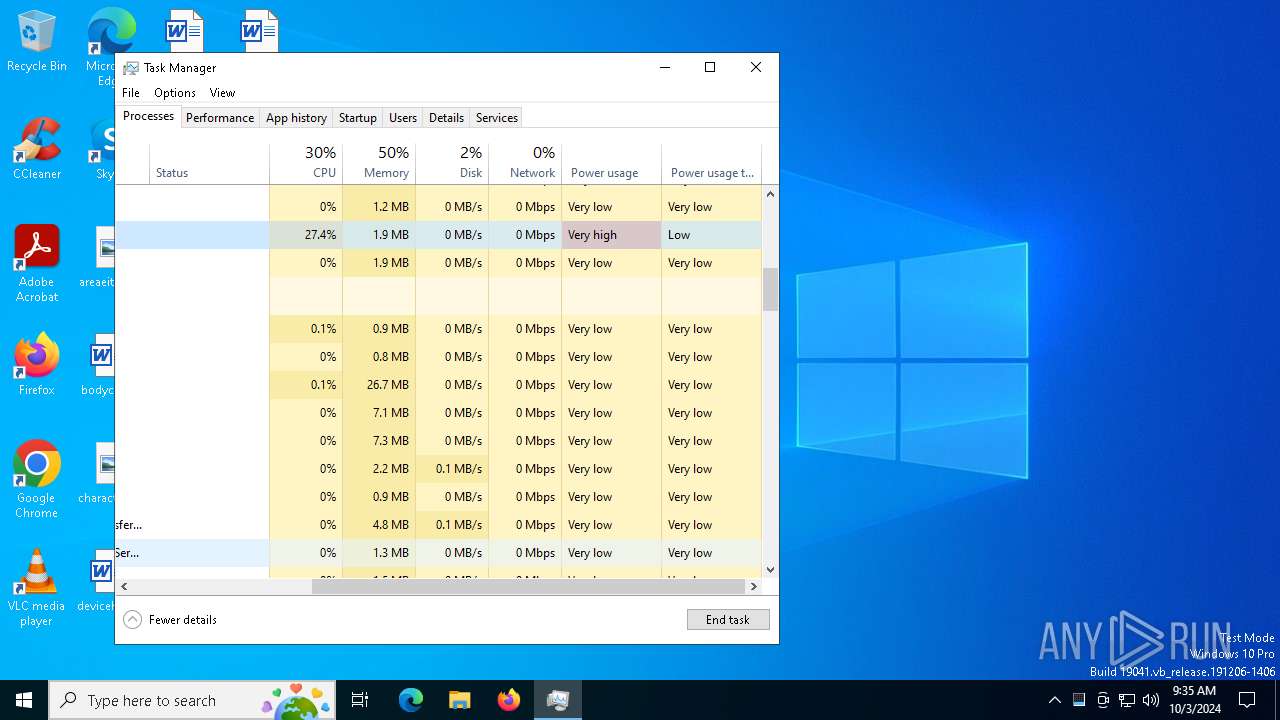Viewport: 1280px width, 720px height.
Task: Open the File menu in Task Manager
Action: tap(131, 93)
